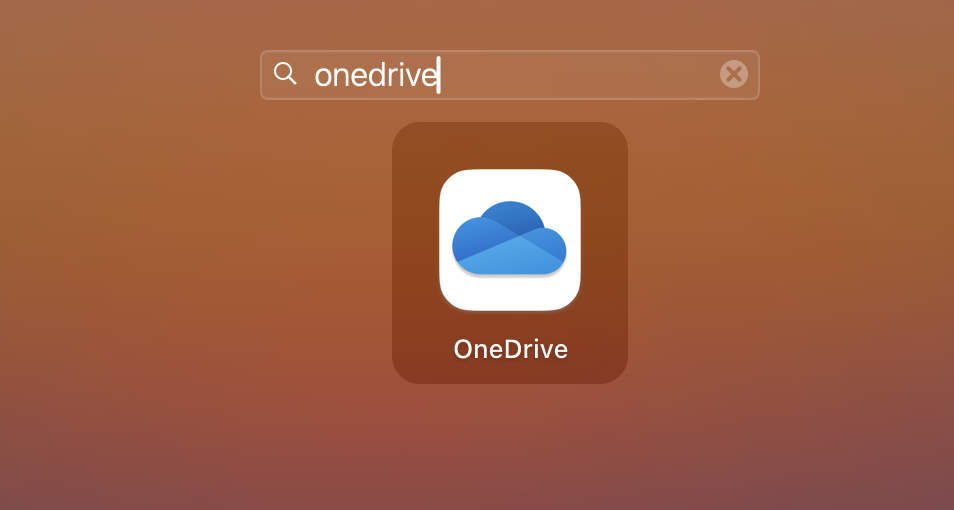Viewport: 954px width, 510px height.
Task: Click the typed text "onedrive"
Action: [x=375, y=75]
